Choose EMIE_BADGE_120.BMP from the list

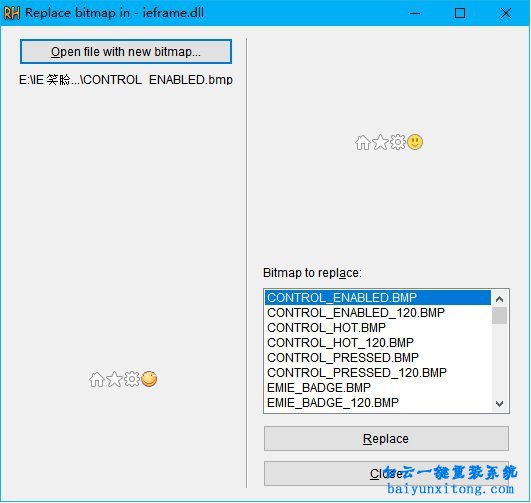tap(378, 402)
